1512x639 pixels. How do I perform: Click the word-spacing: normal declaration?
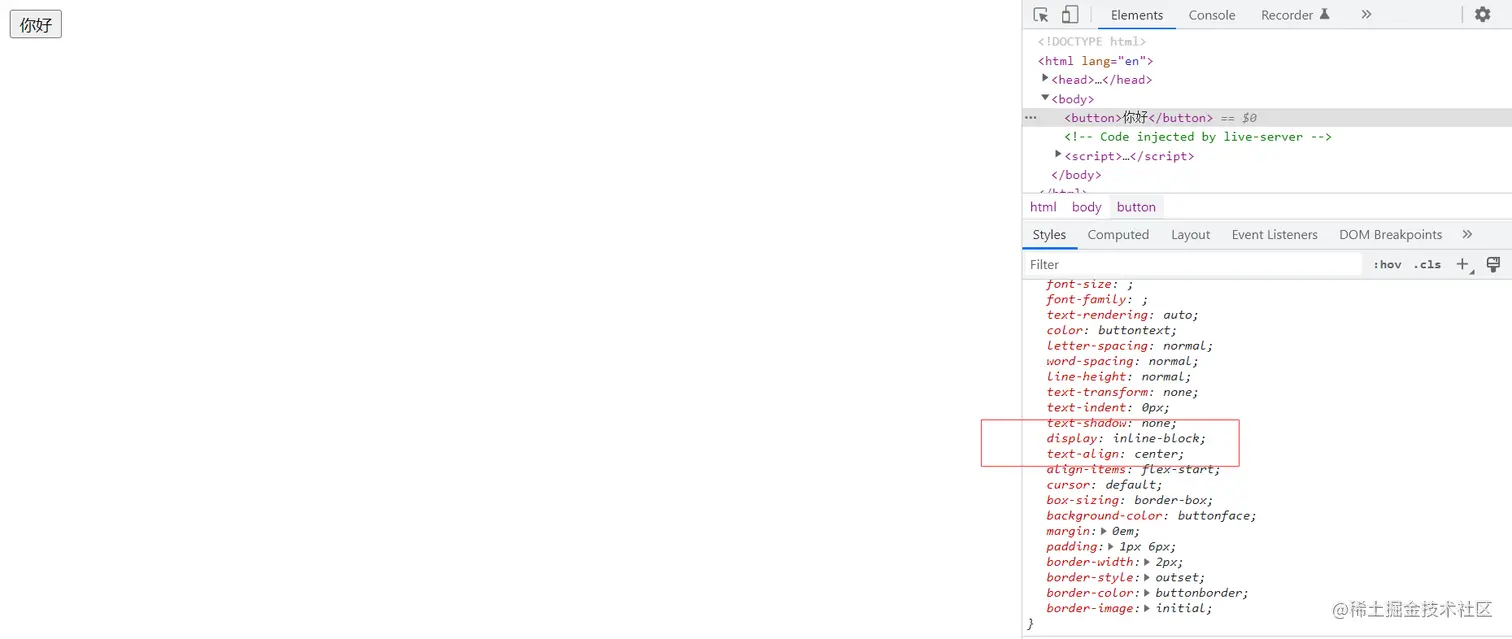click(1122, 361)
